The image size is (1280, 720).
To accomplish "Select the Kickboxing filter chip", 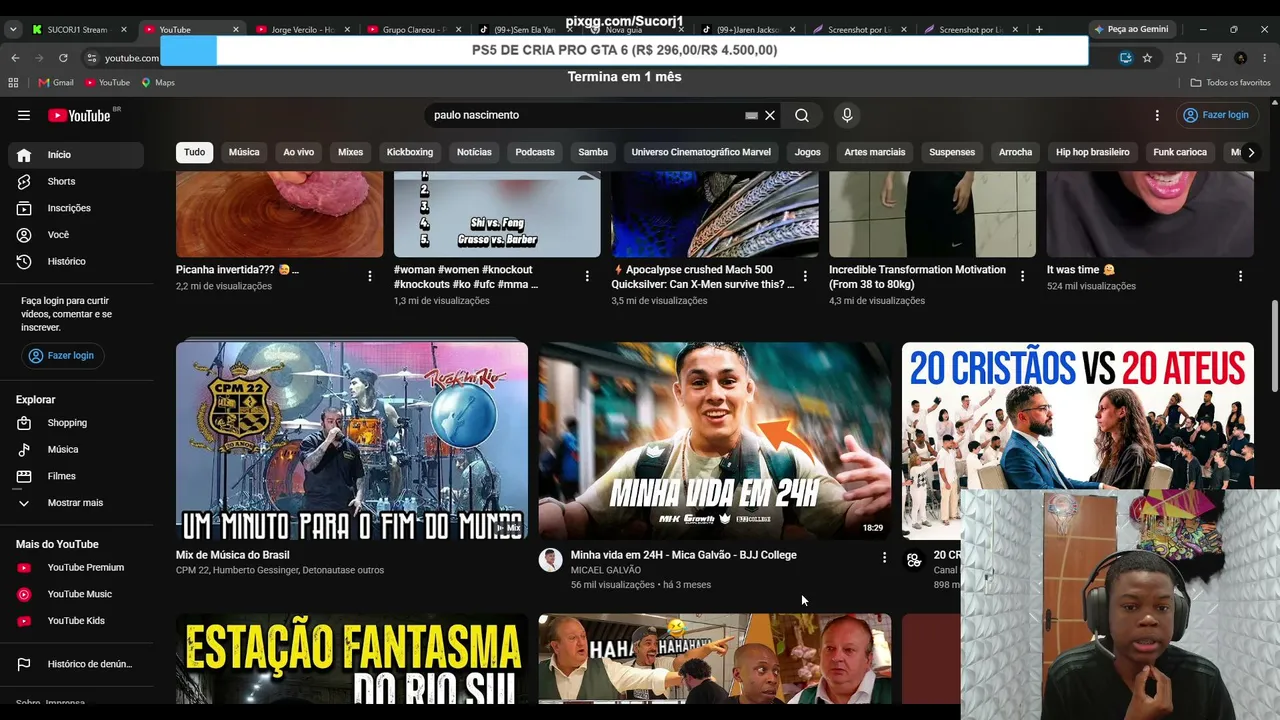I will tap(410, 152).
